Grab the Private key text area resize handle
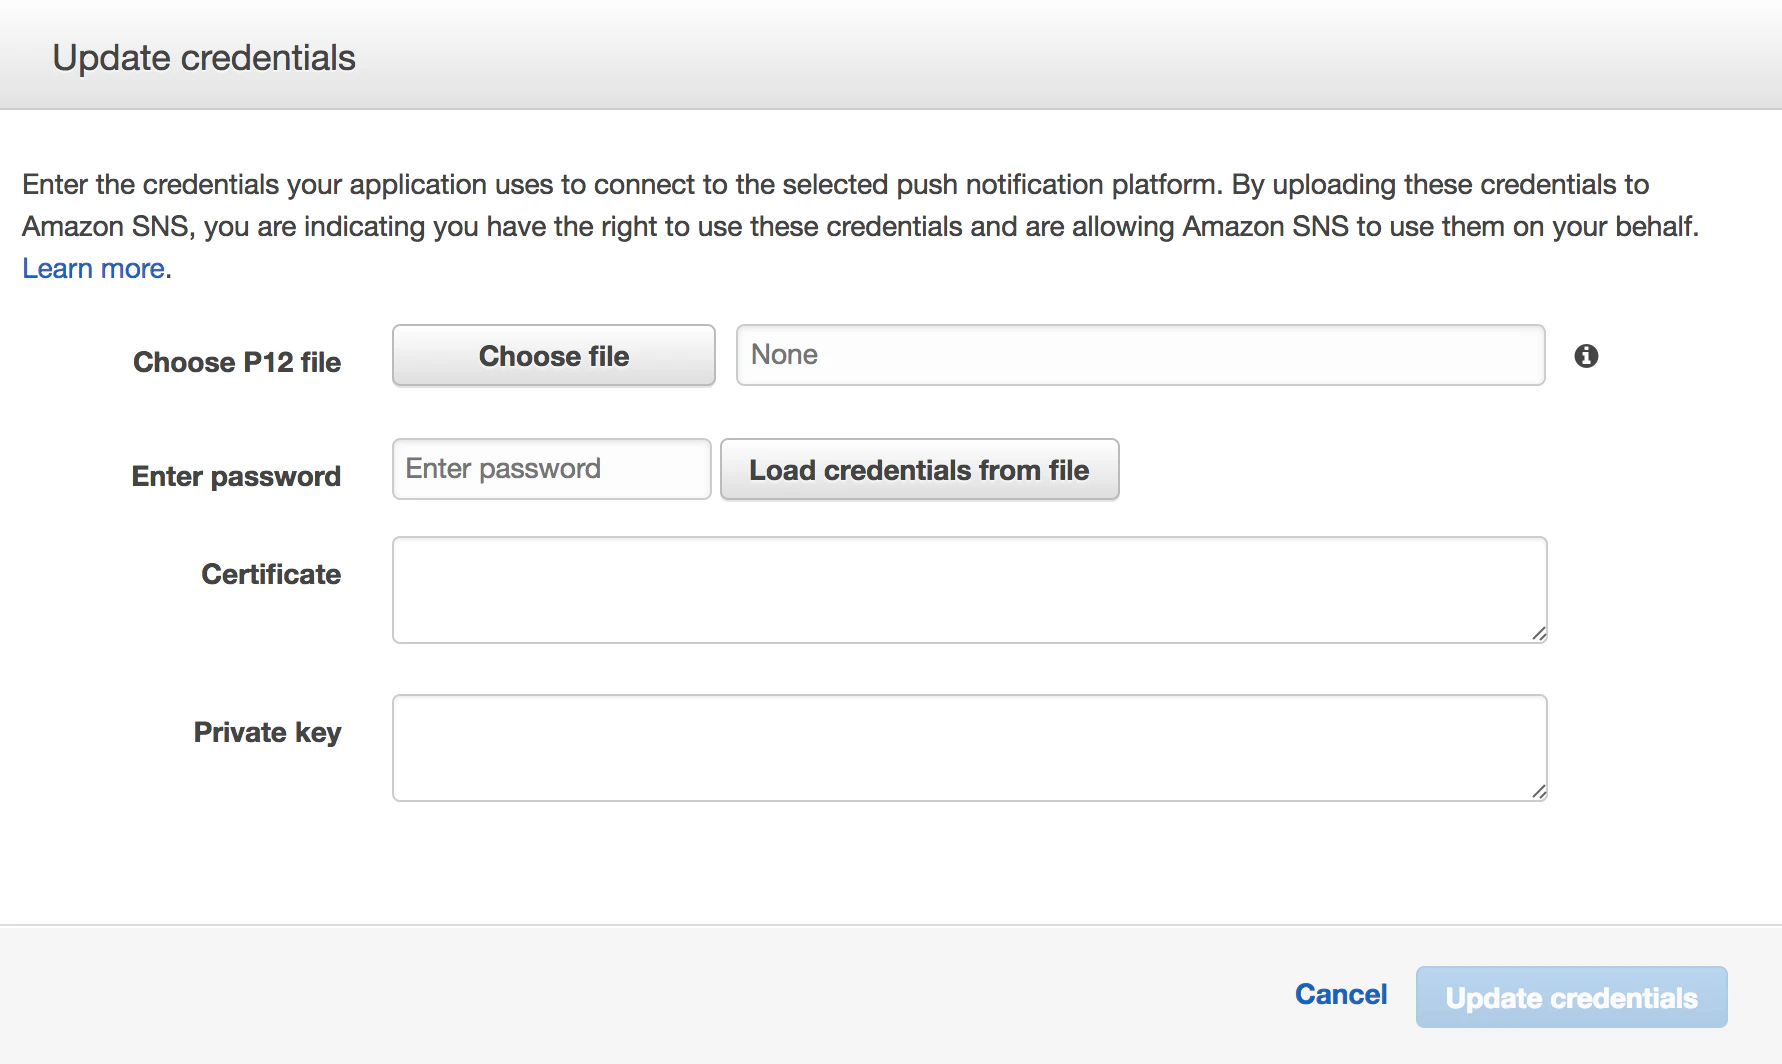 pyautogui.click(x=1539, y=792)
